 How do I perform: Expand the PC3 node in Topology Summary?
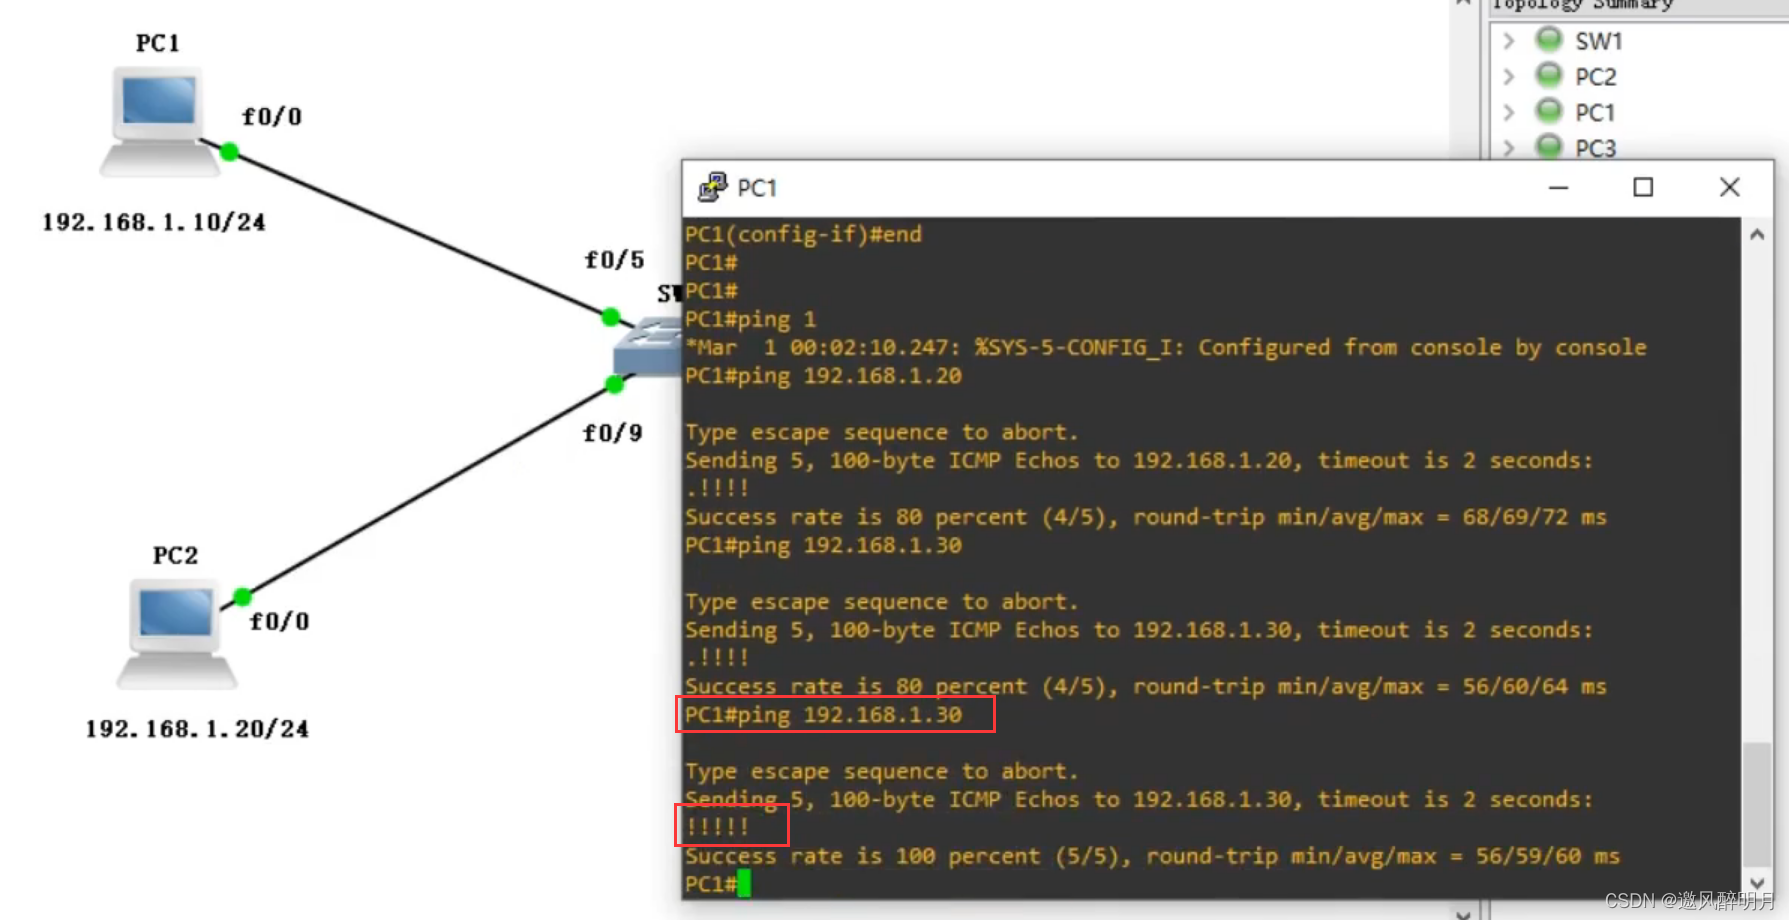pyautogui.click(x=1509, y=148)
